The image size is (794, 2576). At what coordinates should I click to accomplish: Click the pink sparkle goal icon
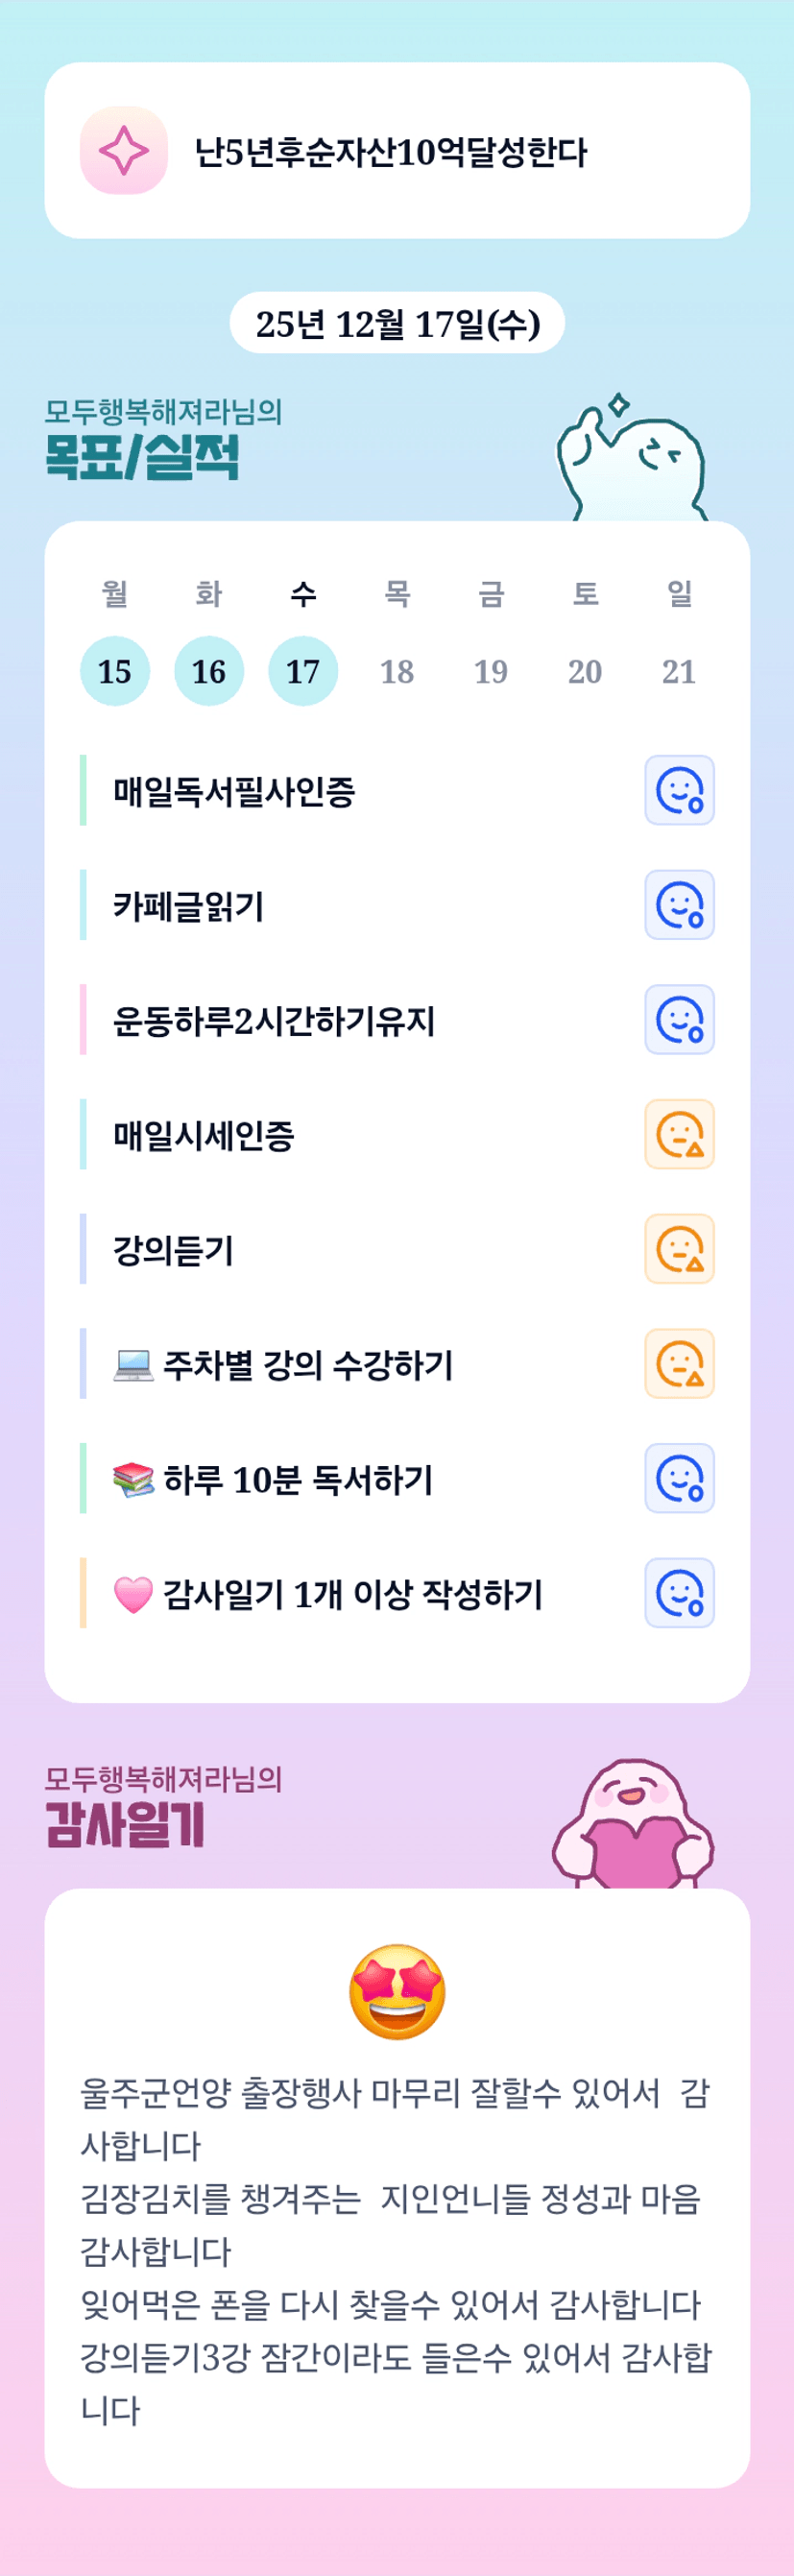point(124,151)
